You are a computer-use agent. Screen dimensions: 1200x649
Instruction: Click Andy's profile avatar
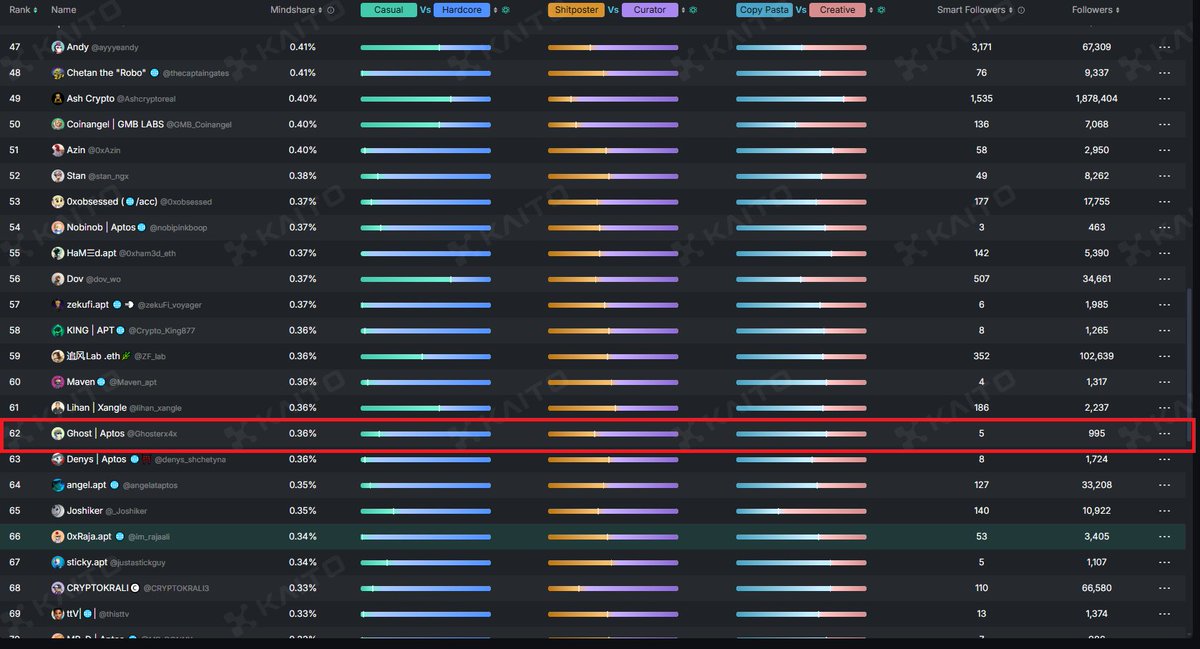click(58, 47)
